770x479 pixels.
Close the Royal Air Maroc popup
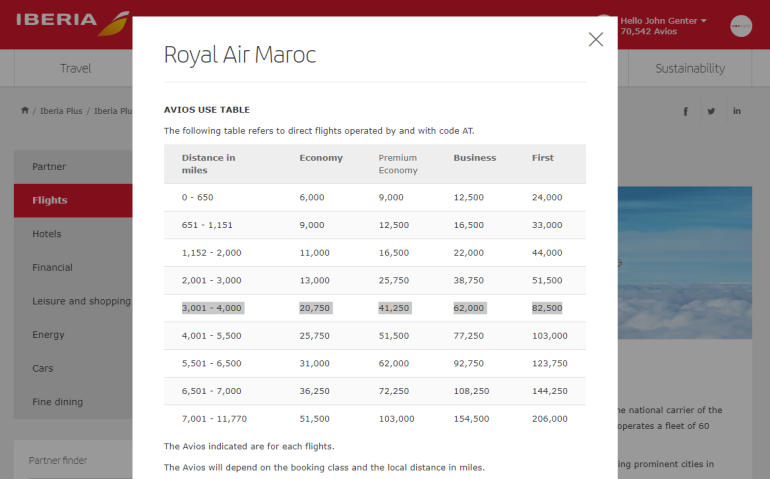click(596, 40)
